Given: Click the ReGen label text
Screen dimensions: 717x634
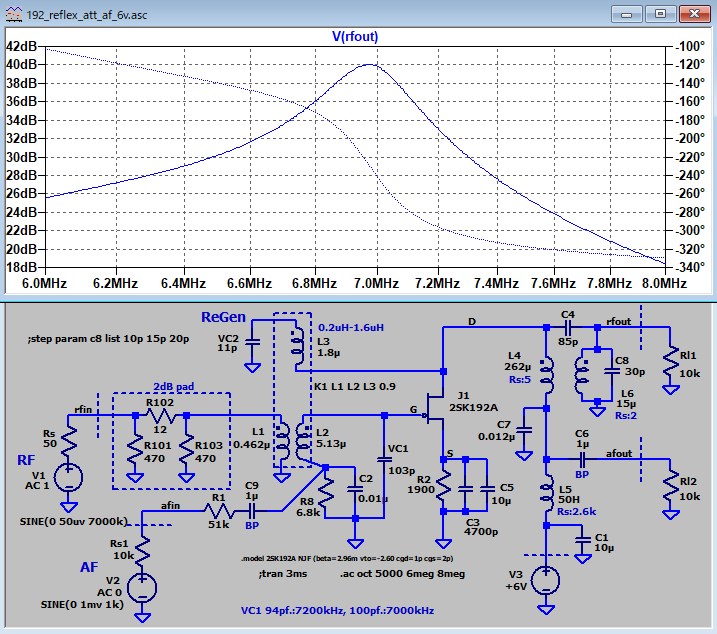Looking at the screenshot, I should 223,317.
